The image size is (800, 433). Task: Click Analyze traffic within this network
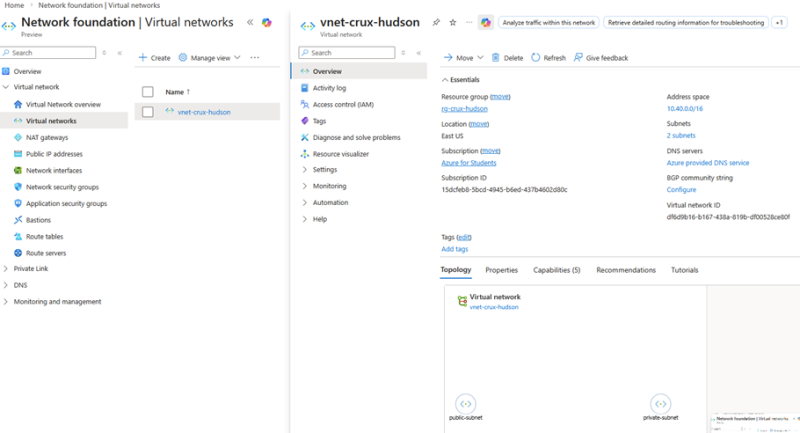pos(548,21)
